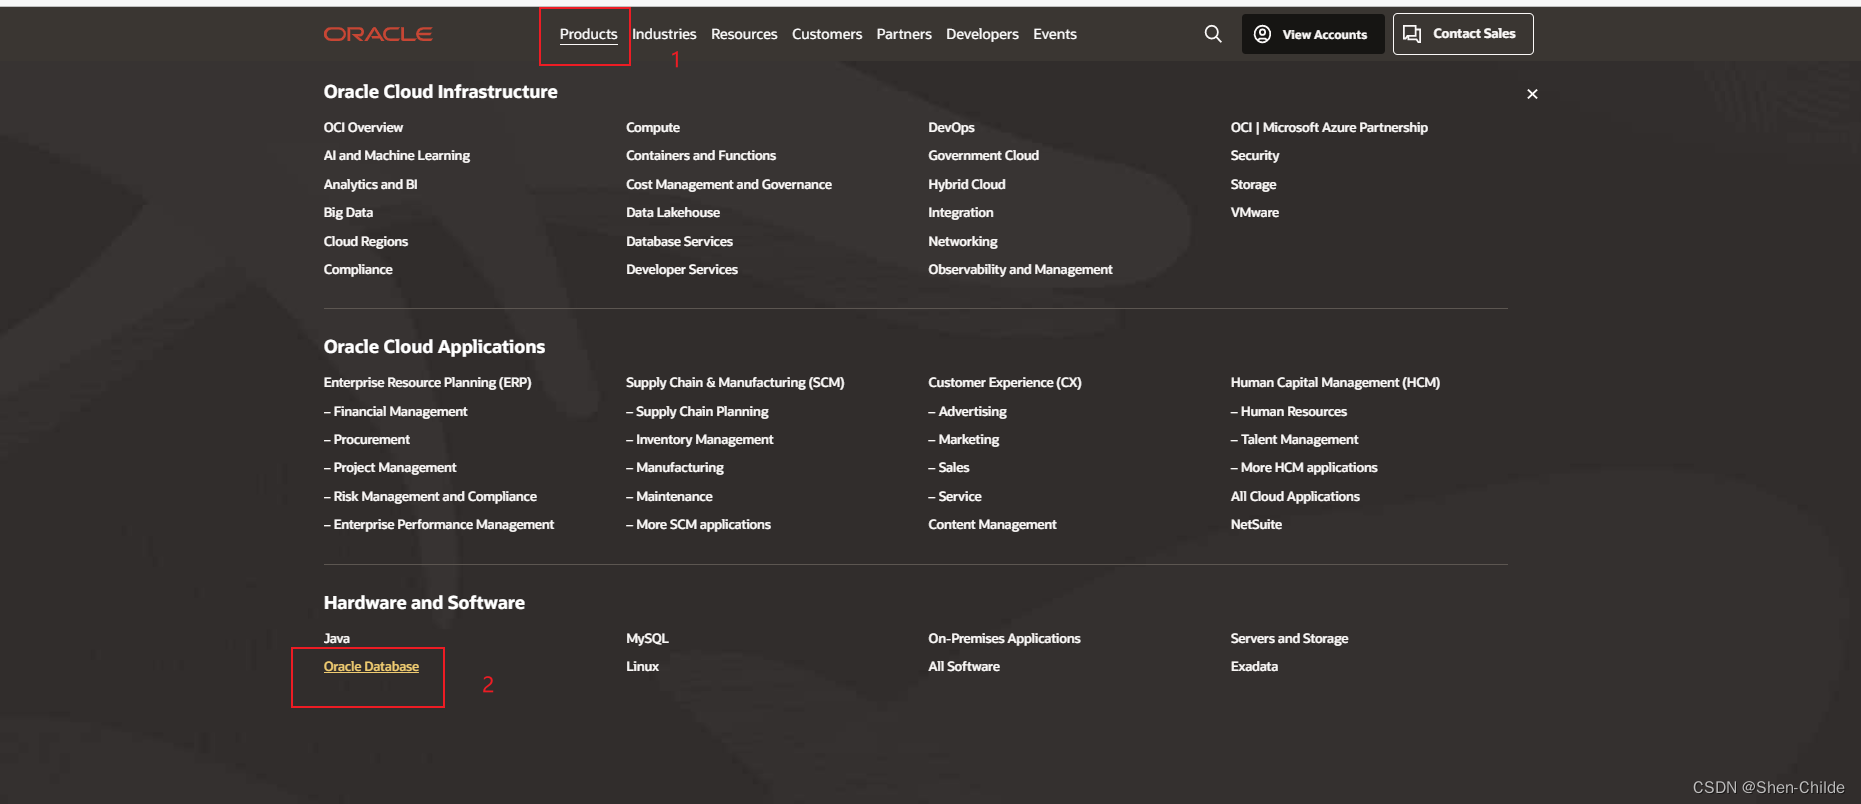This screenshot has width=1861, height=804.
Task: Select the Security link
Action: (x=1255, y=155)
